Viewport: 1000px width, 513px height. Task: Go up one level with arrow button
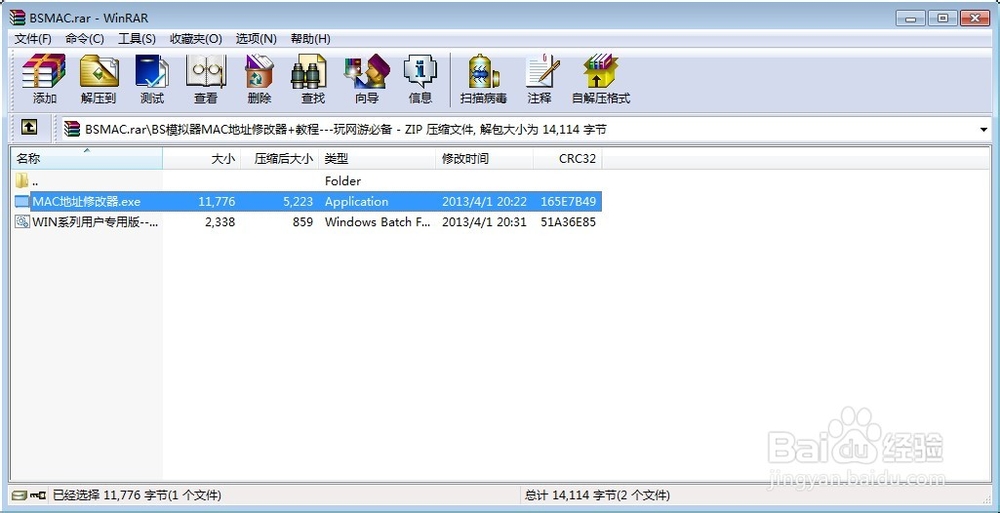[28, 128]
